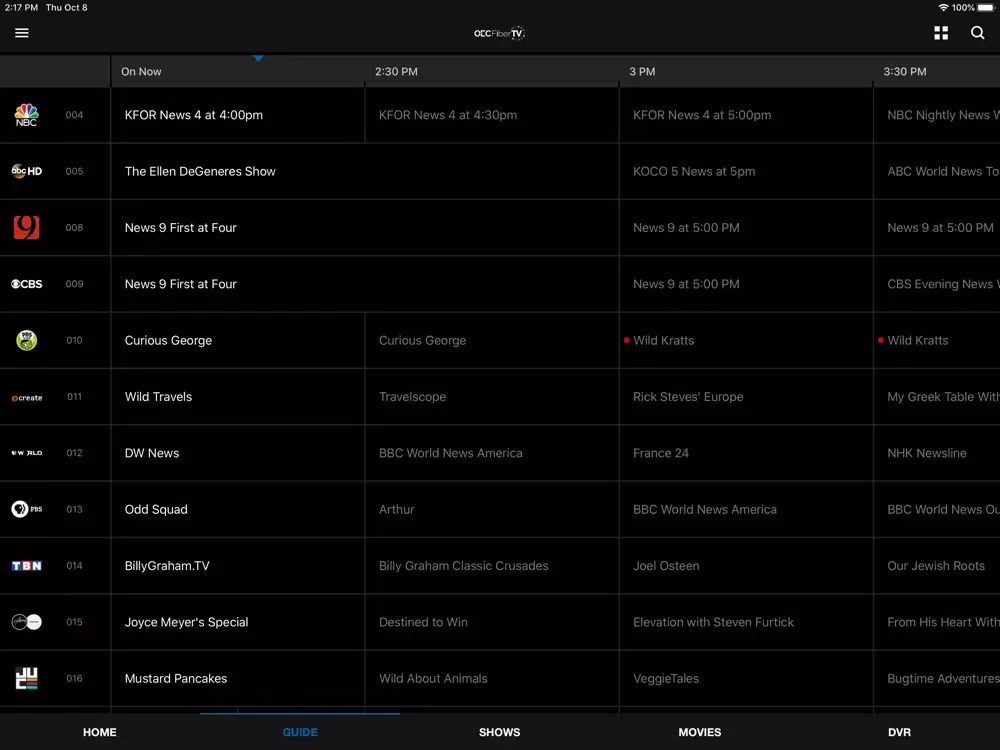Select the On Now column header
Screen dimensions: 1000x750
[141, 71]
